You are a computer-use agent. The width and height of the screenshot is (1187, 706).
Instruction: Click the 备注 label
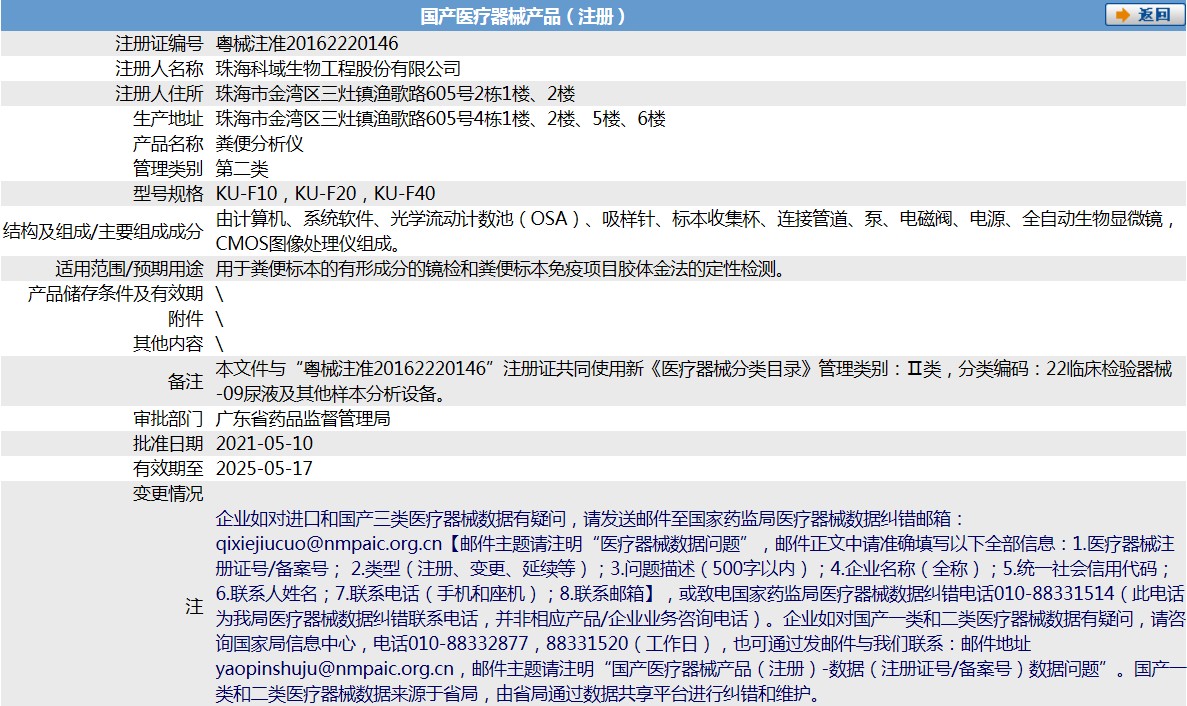tap(185, 381)
